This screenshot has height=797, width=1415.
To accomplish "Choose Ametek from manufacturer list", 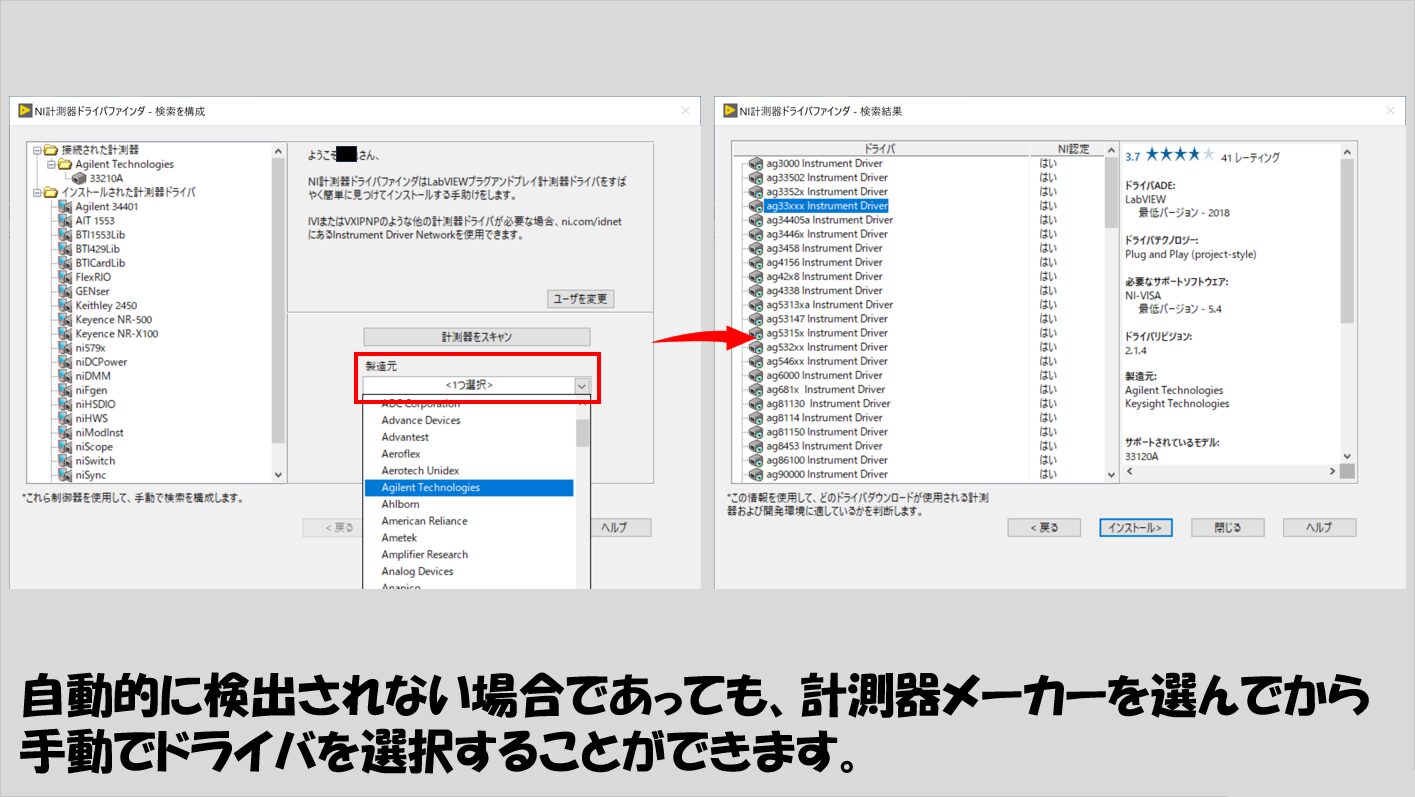I will point(399,538).
